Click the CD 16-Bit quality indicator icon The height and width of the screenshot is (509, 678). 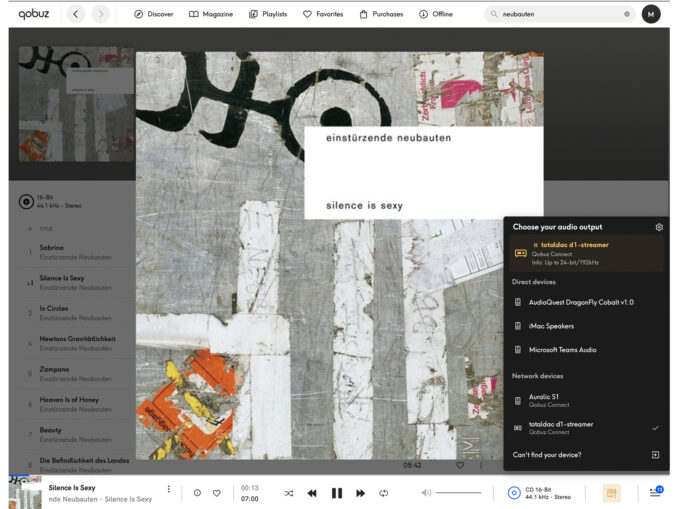click(514, 493)
